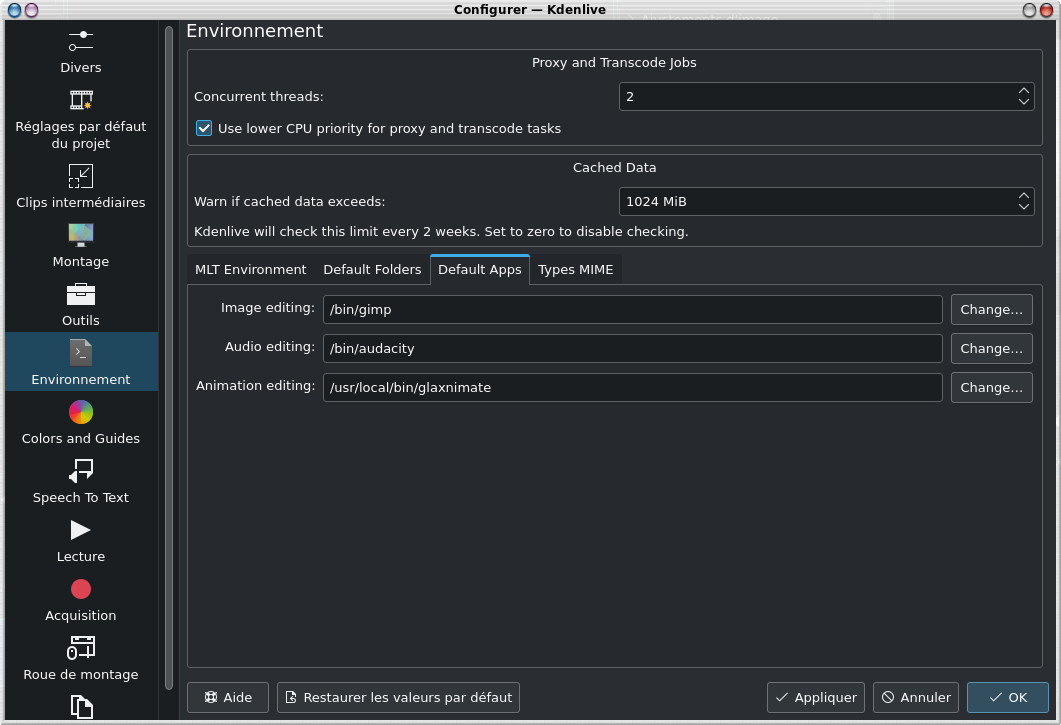Select the partially visible documents icon below Roue de montage
This screenshot has height=725, width=1061.
tap(81, 707)
